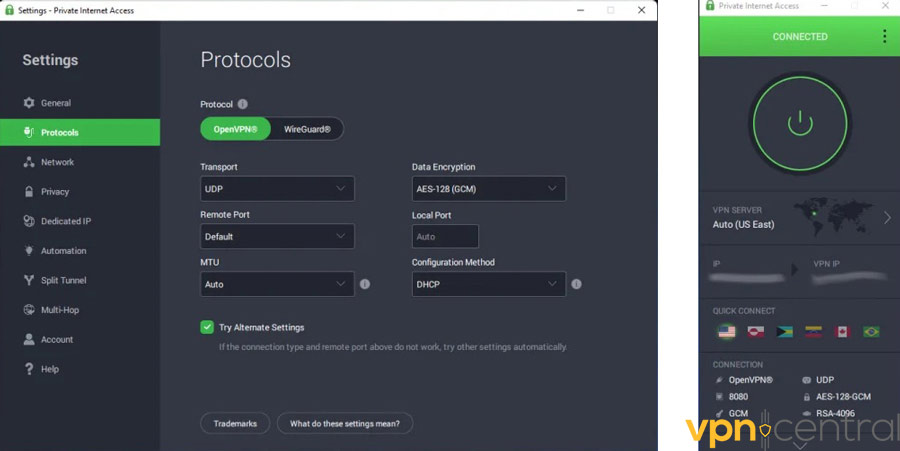The height and width of the screenshot is (451, 900).
Task: Click the Account person icon
Action: click(x=29, y=339)
